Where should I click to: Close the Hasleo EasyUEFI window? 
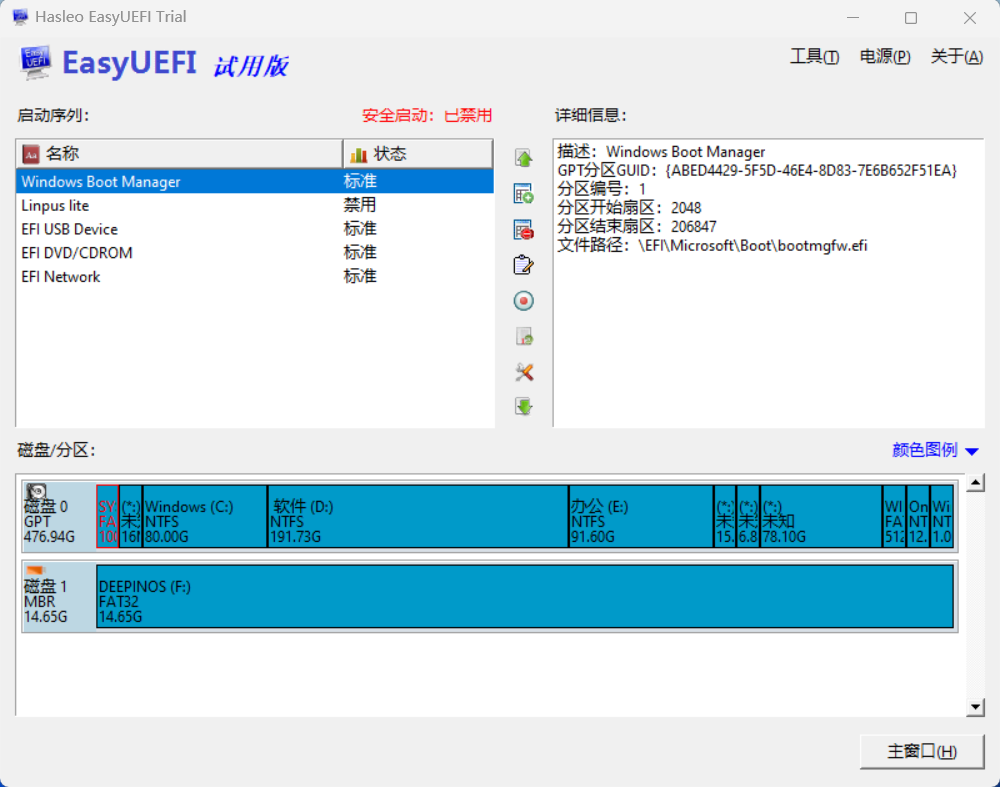[970, 18]
